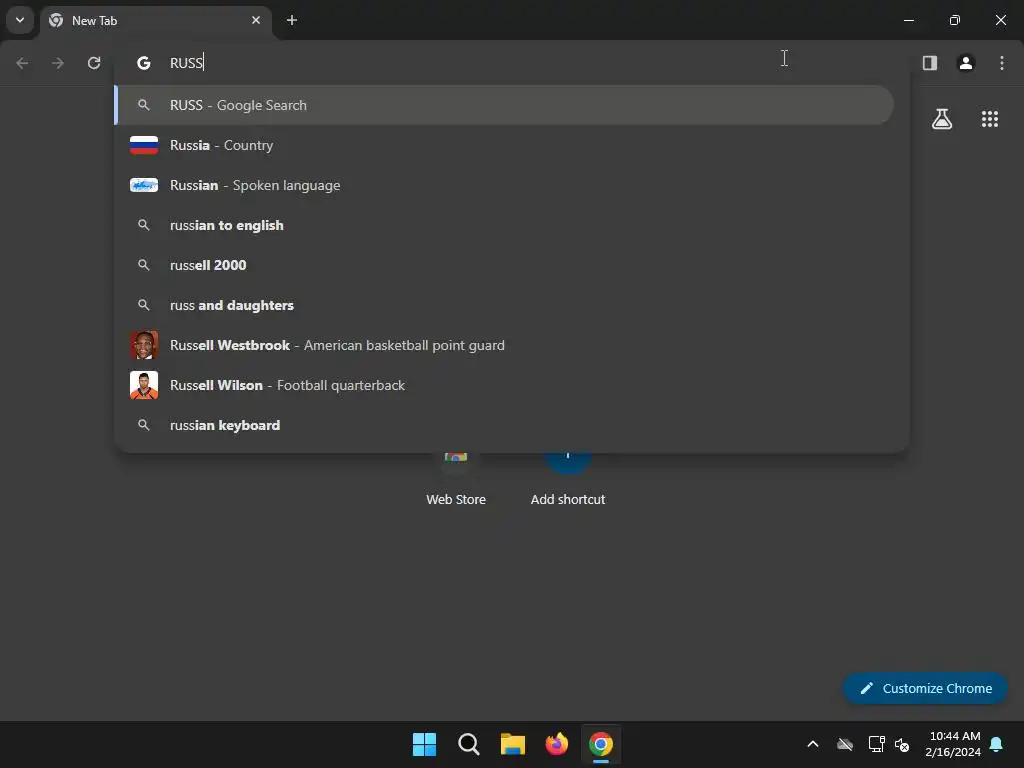
Task: Select Russia - Country suggestion
Action: point(504,145)
